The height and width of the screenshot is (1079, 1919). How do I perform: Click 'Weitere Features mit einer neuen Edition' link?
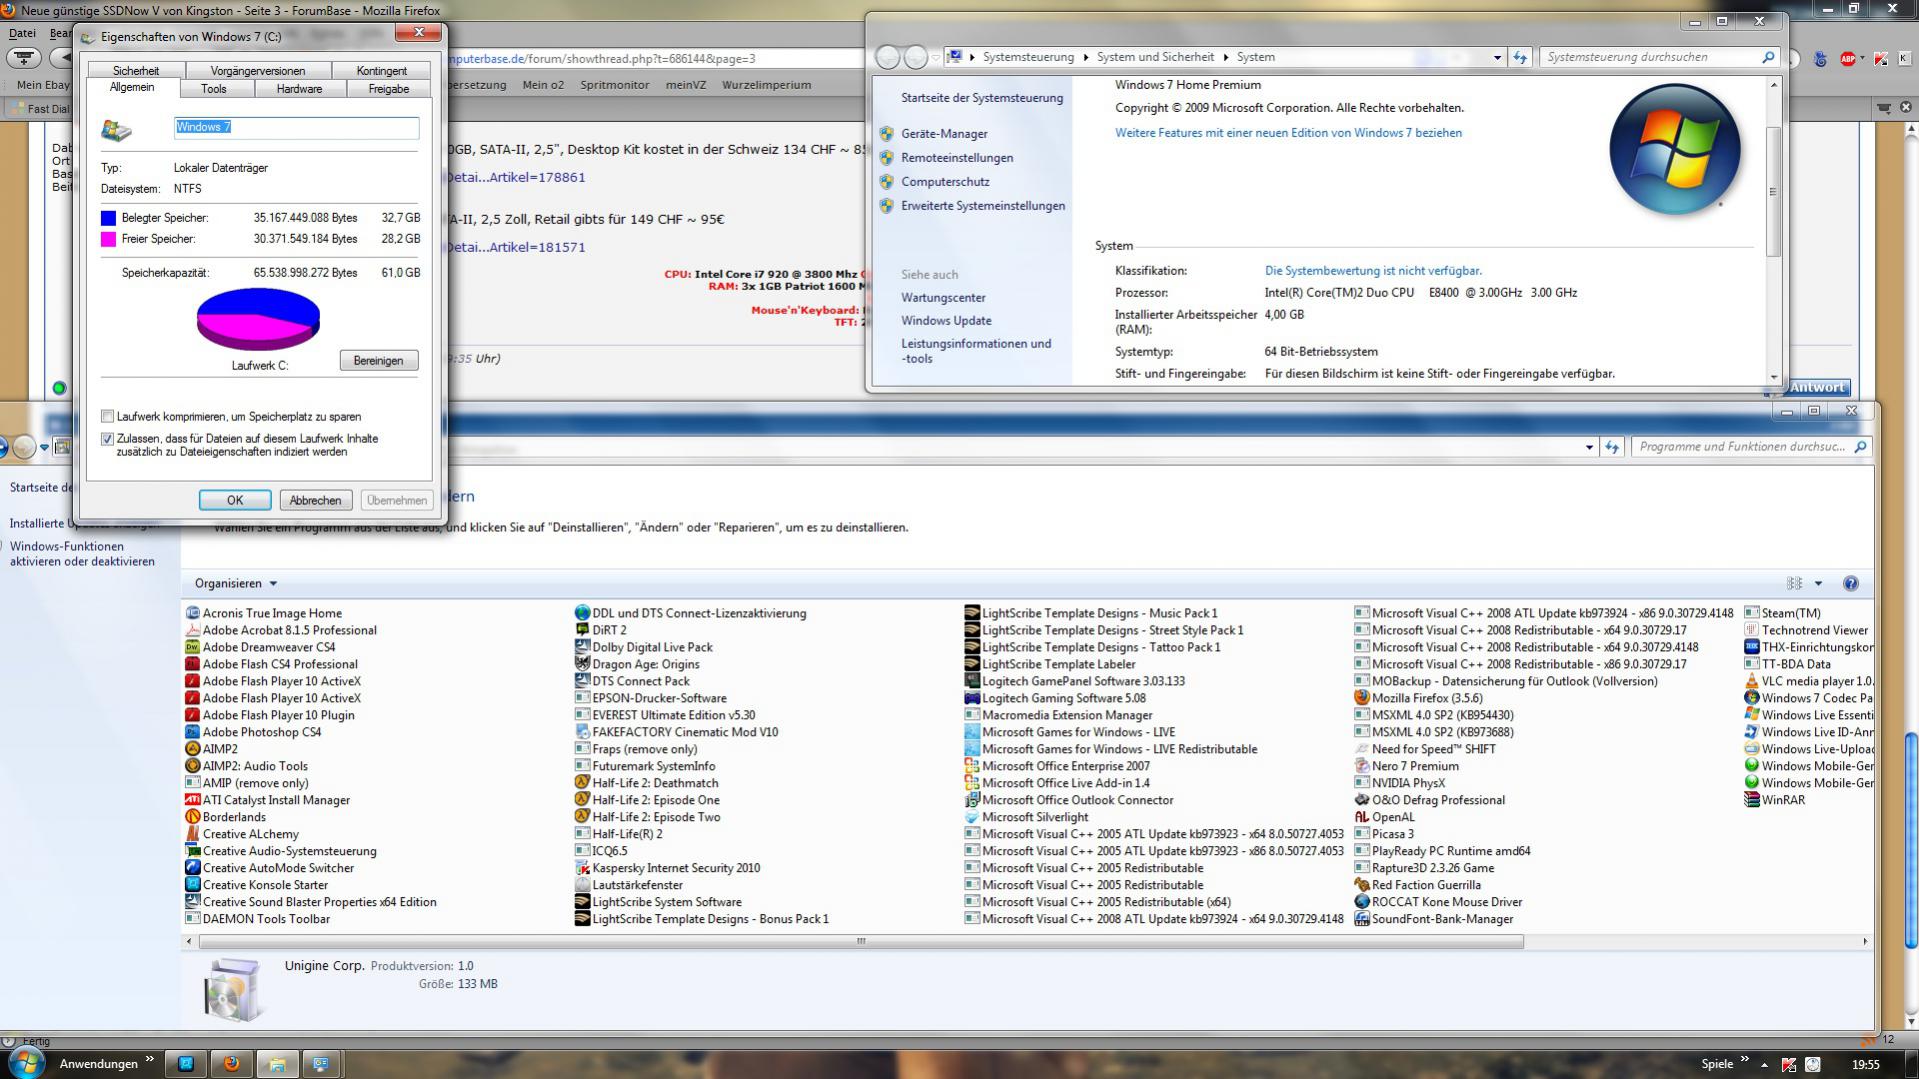[1288, 132]
